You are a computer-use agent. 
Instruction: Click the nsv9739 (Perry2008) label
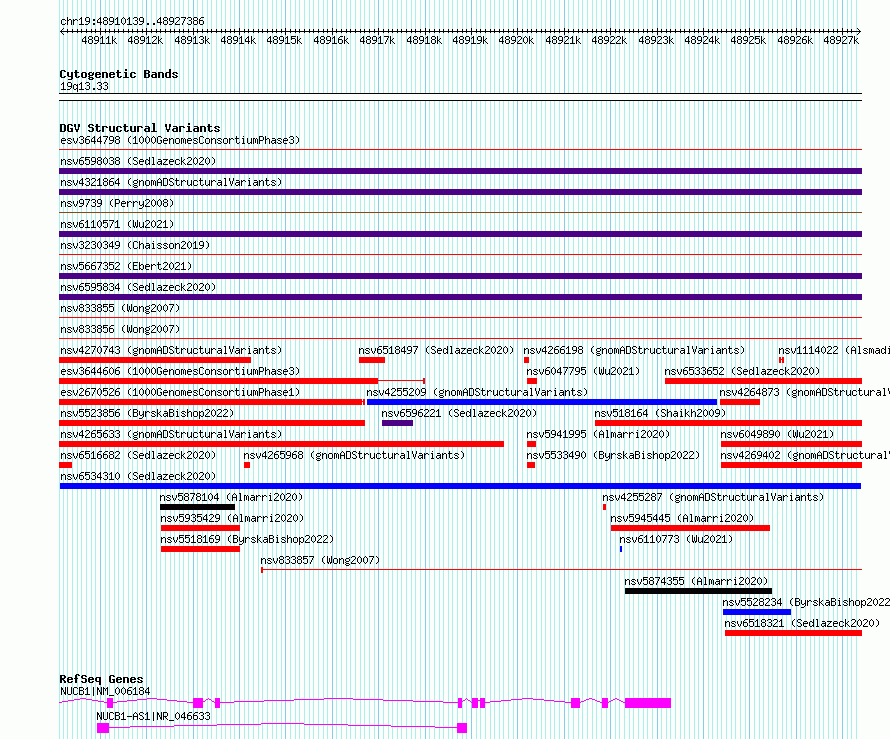click(x=117, y=203)
